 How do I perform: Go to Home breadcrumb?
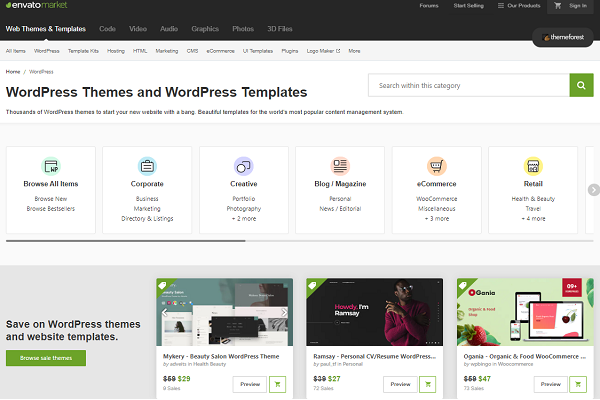point(13,72)
